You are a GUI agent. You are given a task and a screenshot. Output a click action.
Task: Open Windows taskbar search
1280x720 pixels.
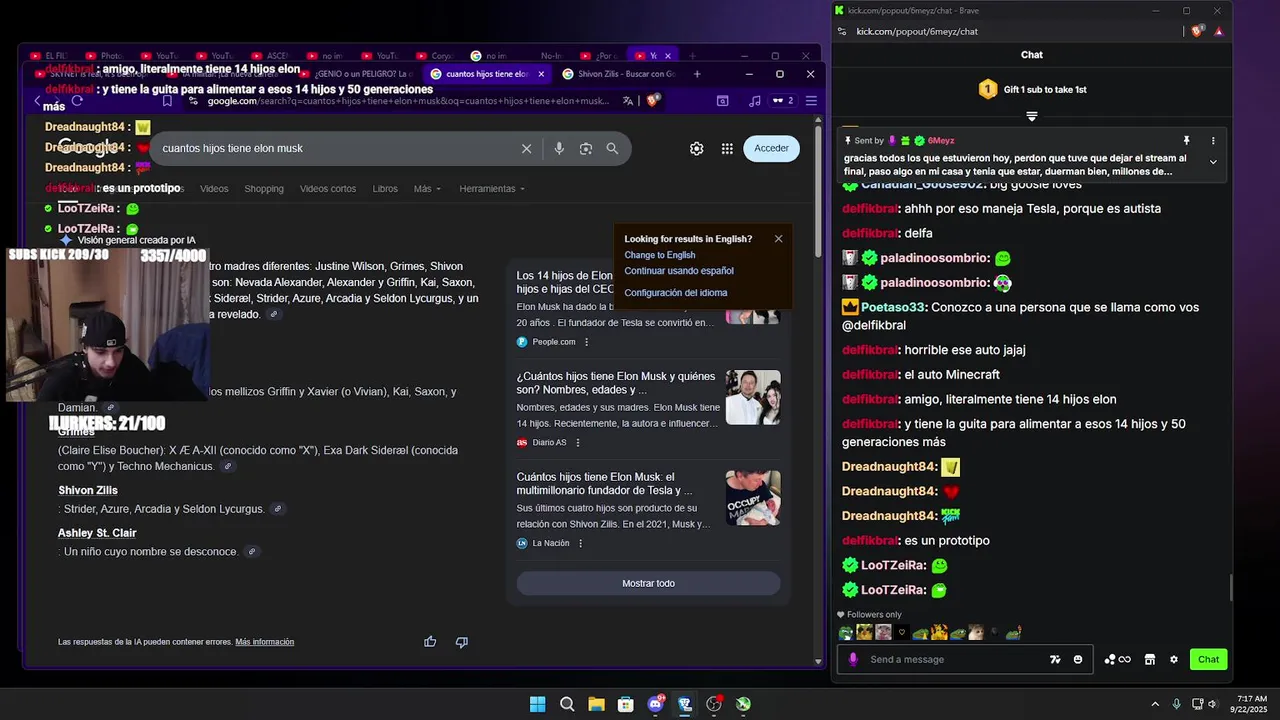click(567, 704)
